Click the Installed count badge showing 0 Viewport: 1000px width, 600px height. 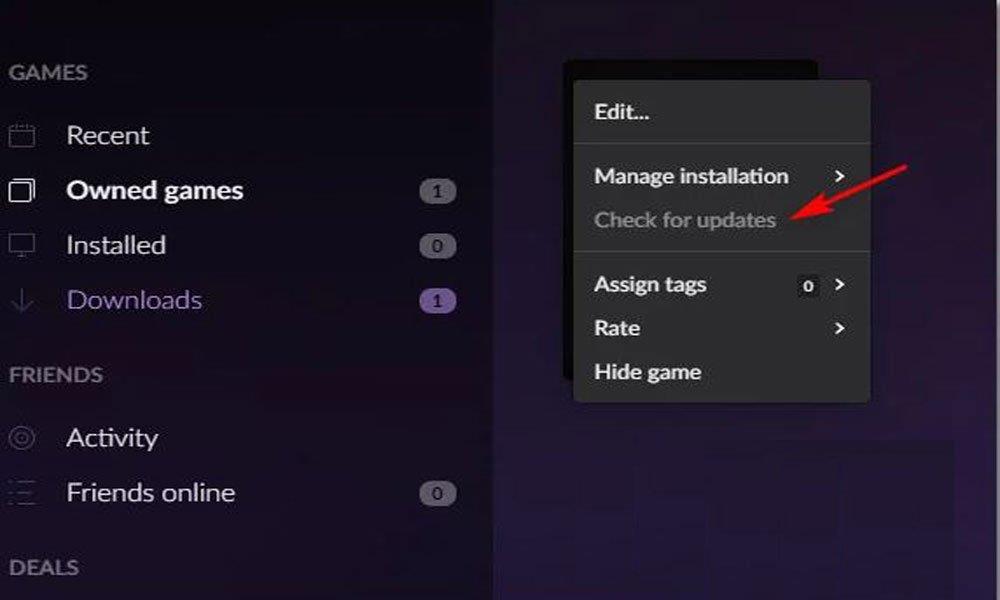point(437,246)
